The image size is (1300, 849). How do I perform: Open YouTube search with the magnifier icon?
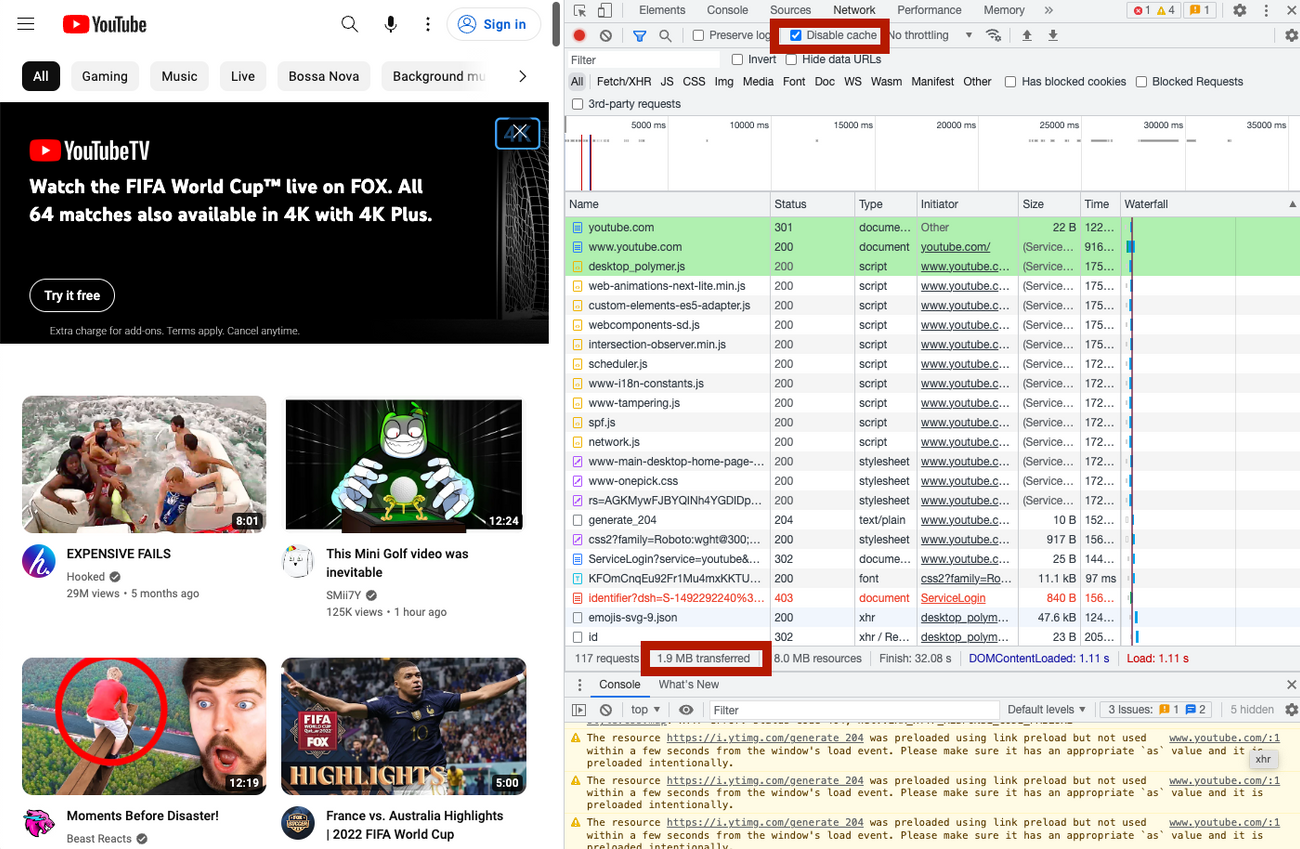(x=349, y=24)
